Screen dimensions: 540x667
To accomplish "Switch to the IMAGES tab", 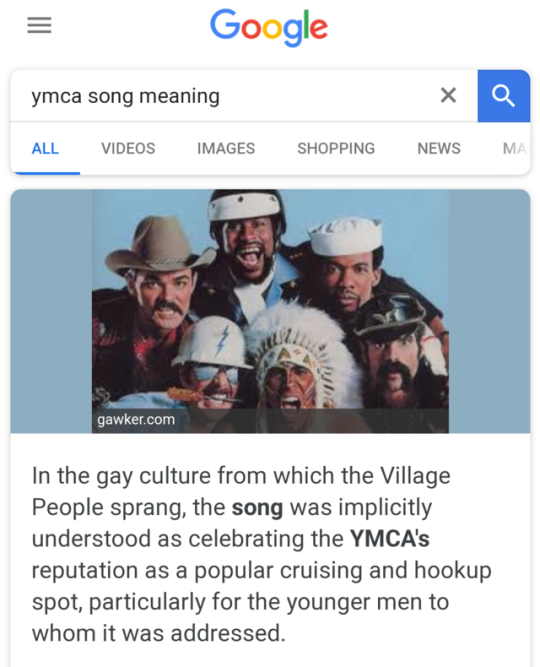I will pos(226,148).
